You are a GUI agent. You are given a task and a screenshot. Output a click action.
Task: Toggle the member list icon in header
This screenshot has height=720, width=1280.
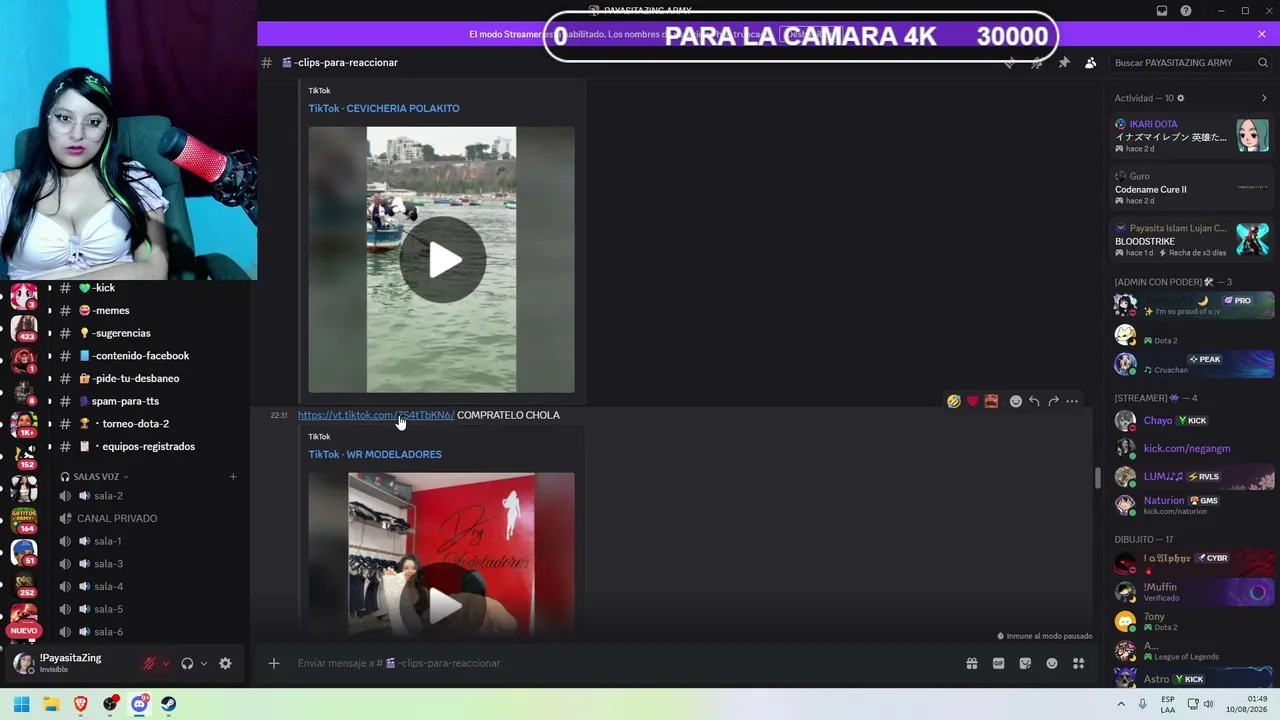(x=1090, y=62)
